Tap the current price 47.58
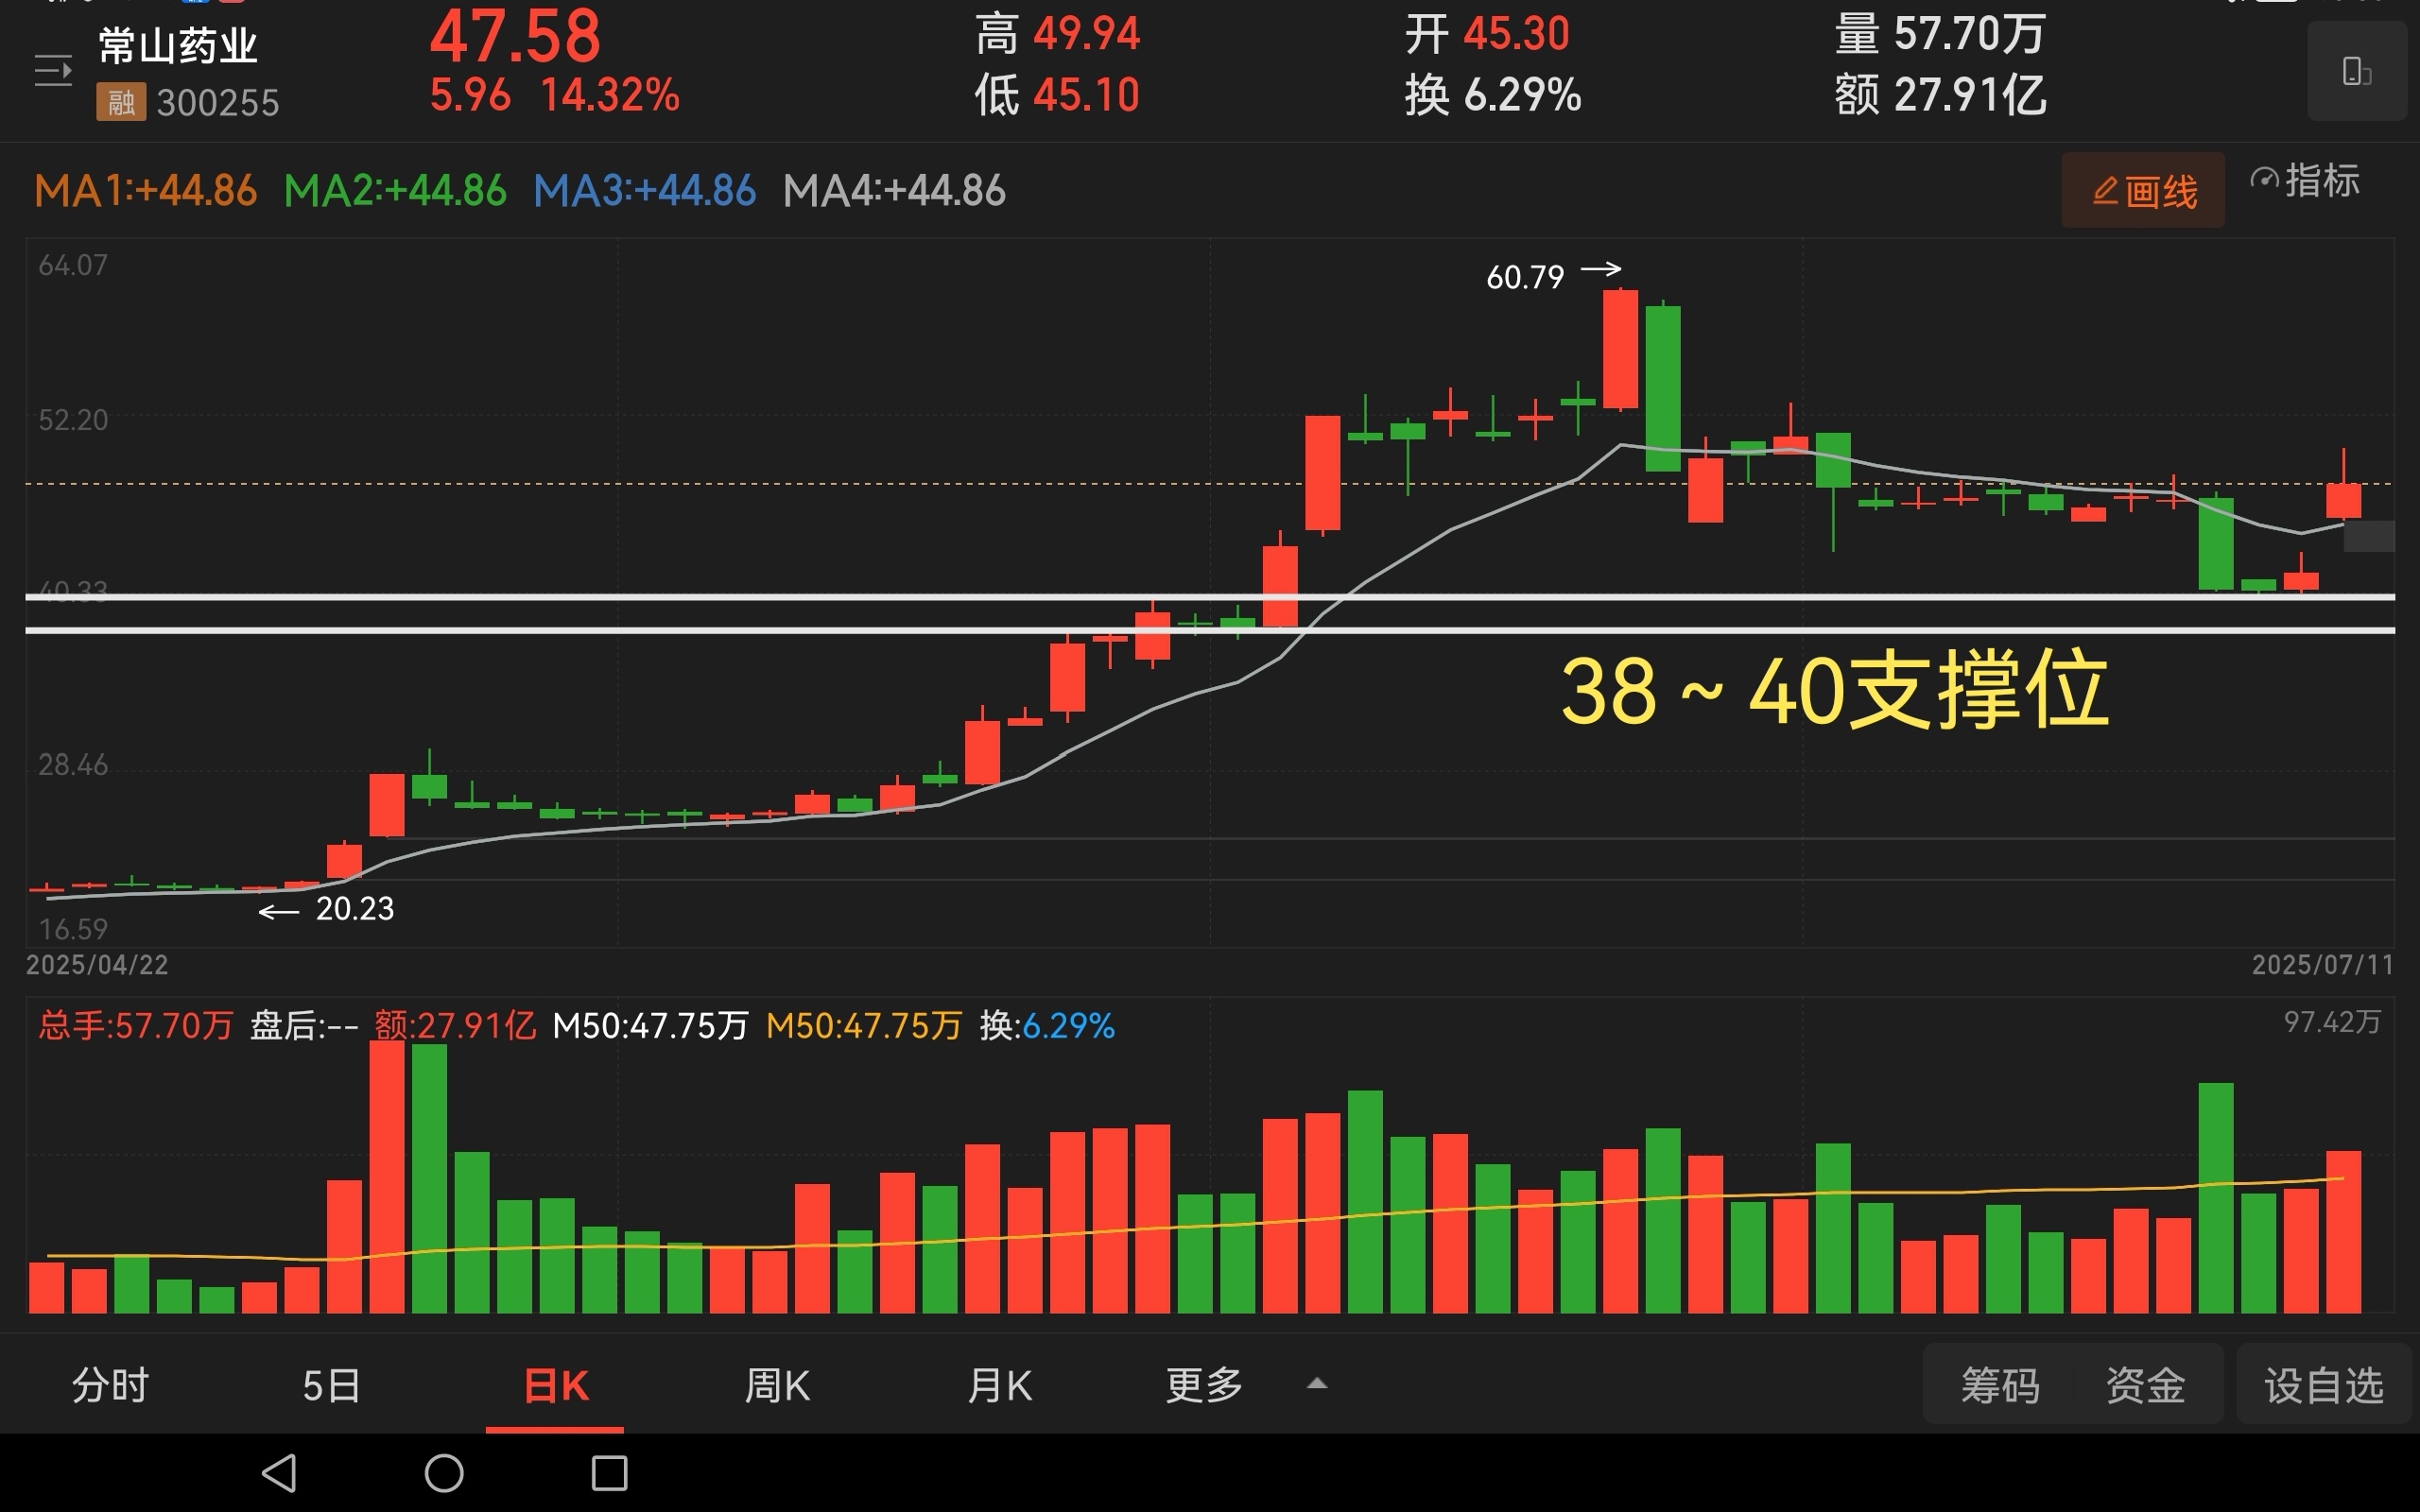 tap(515, 36)
